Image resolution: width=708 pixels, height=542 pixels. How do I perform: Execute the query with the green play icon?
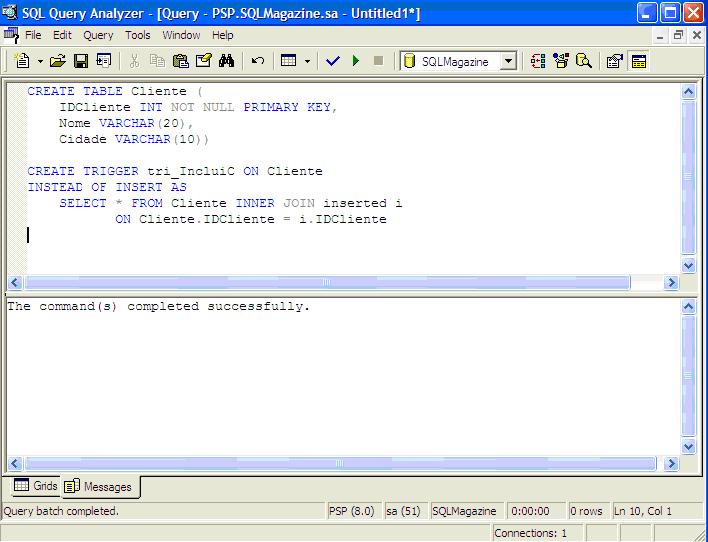[x=356, y=61]
